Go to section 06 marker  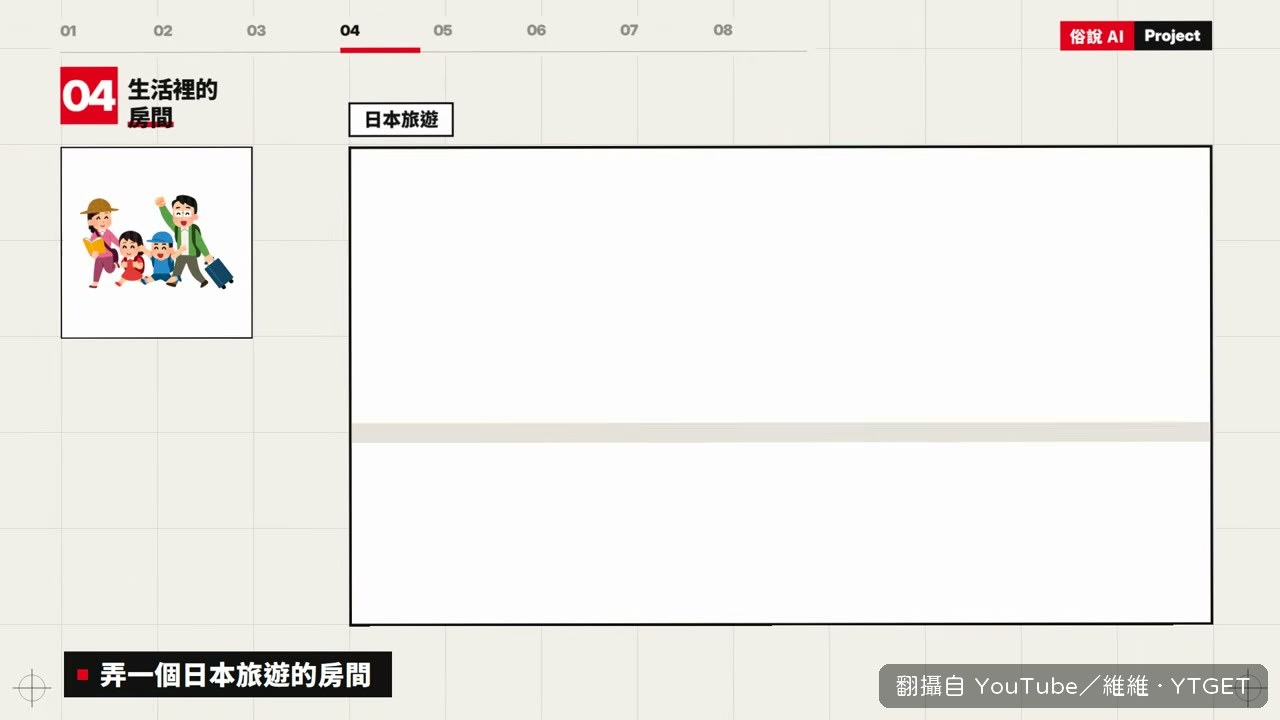(x=537, y=30)
